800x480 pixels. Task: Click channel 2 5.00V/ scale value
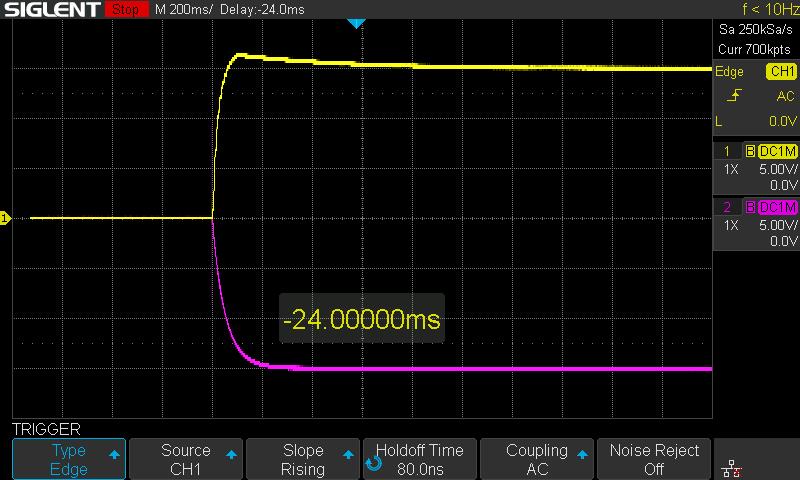778,225
